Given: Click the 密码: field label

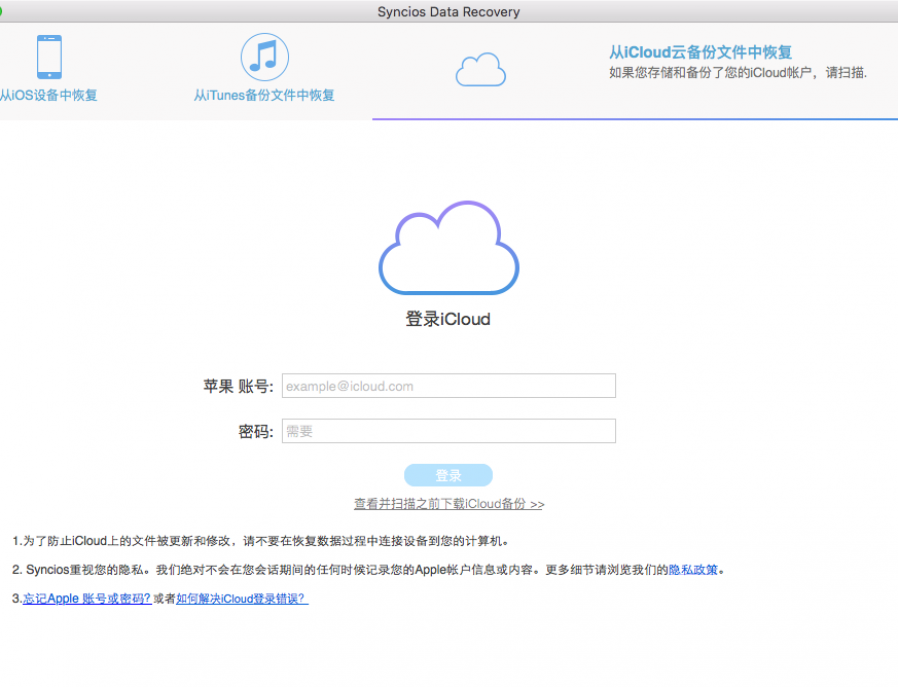Looking at the screenshot, I should [x=256, y=432].
